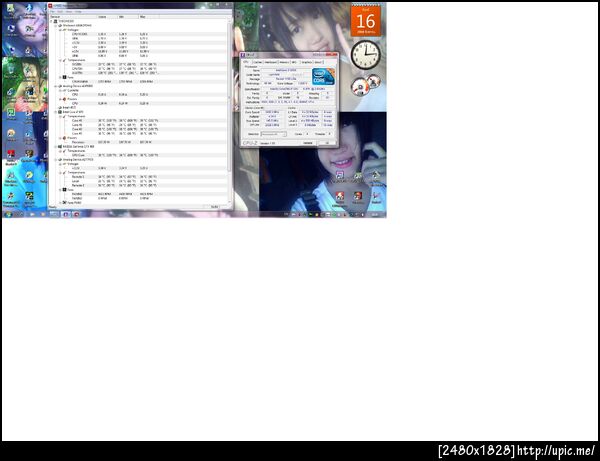This screenshot has height=461, width=600.
Task: Click the analog clock desktop gadget
Action: 365,55
